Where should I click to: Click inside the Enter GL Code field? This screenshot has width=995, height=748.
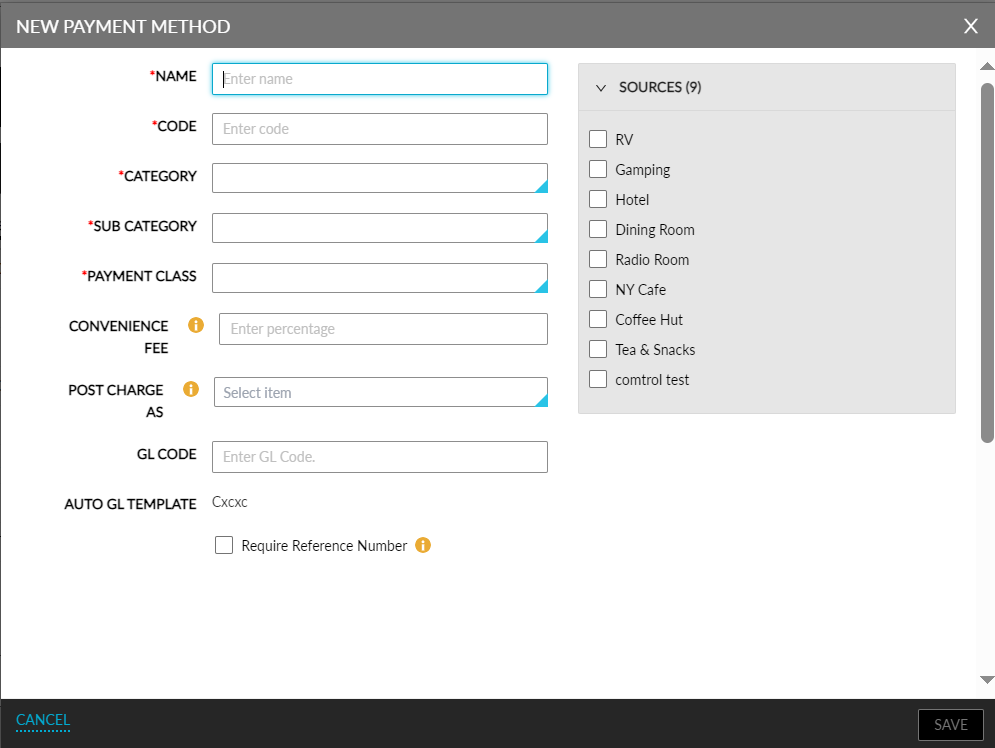[x=380, y=457]
